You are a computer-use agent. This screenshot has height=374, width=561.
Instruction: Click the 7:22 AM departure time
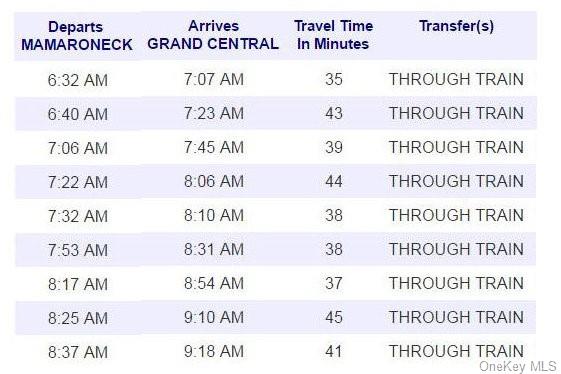(x=78, y=182)
